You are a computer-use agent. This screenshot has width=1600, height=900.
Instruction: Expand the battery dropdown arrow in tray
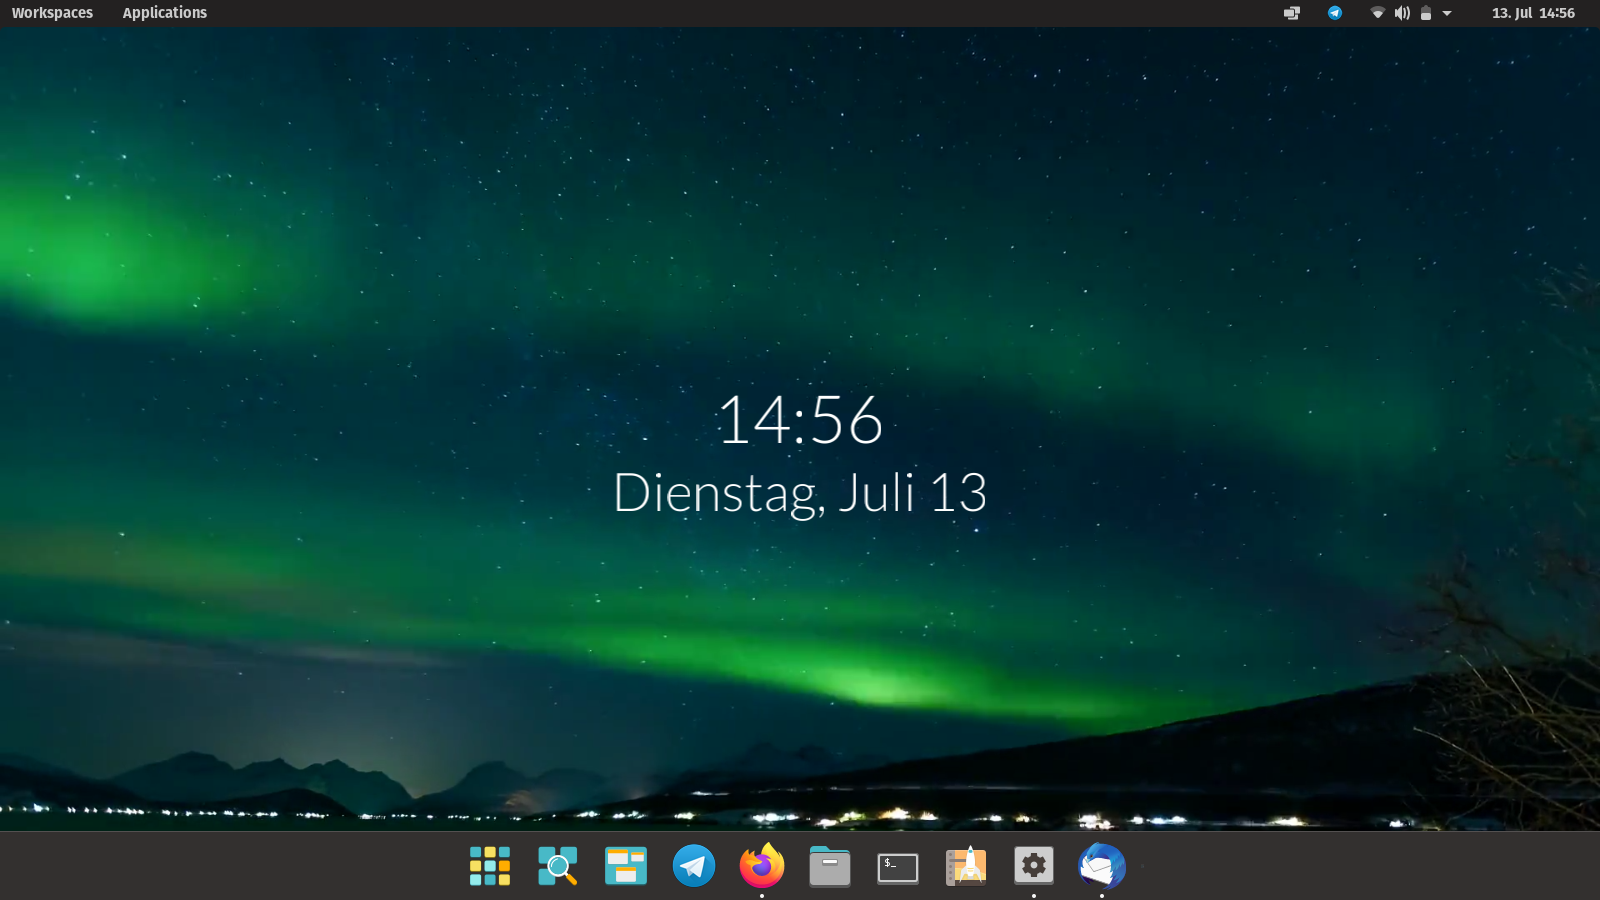[x=1448, y=13]
